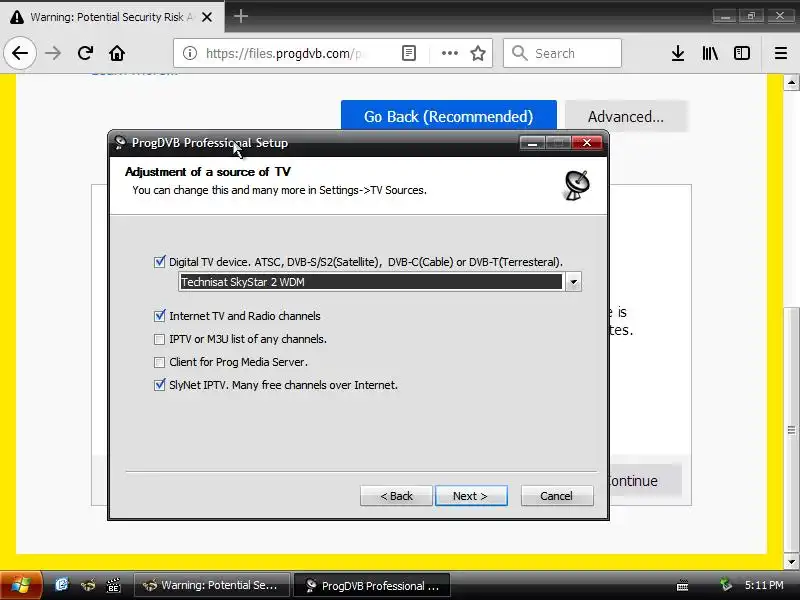The image size is (800, 600).
Task: Click scrollbar up arrow on page
Action: pyautogui.click(x=791, y=82)
